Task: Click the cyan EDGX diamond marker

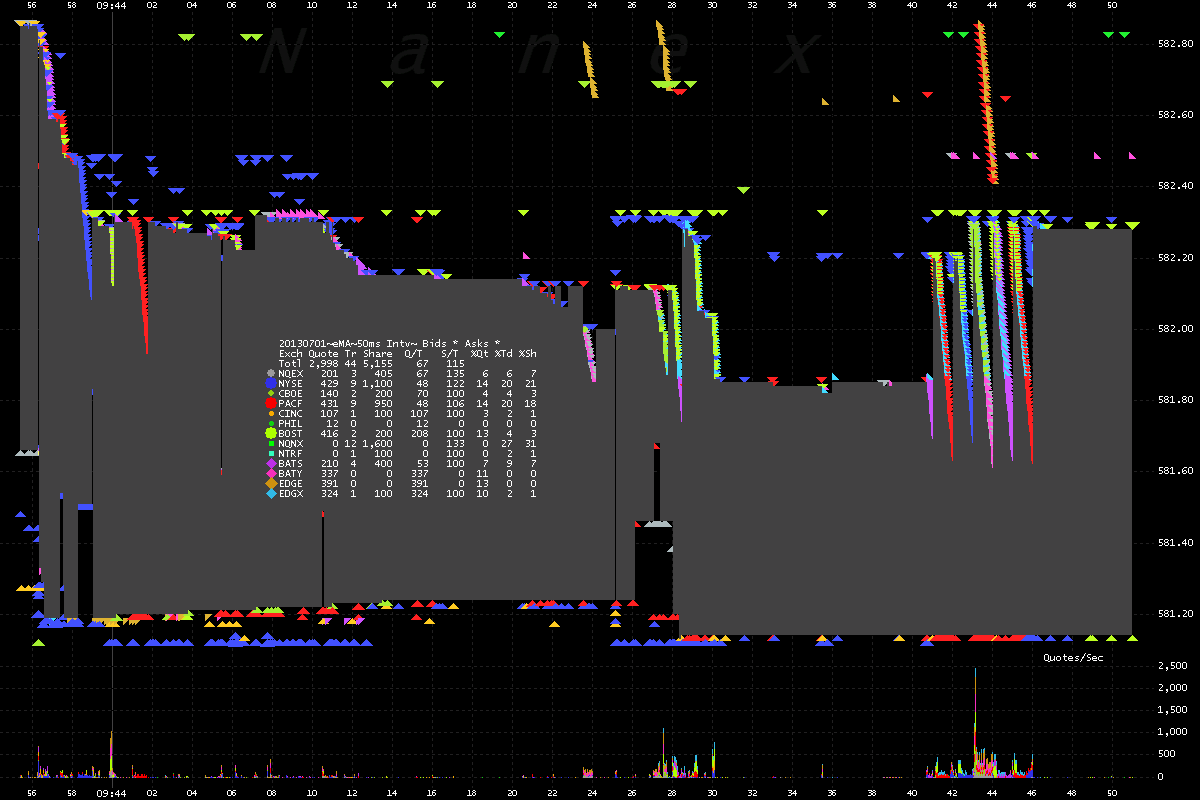Action: [x=271, y=493]
